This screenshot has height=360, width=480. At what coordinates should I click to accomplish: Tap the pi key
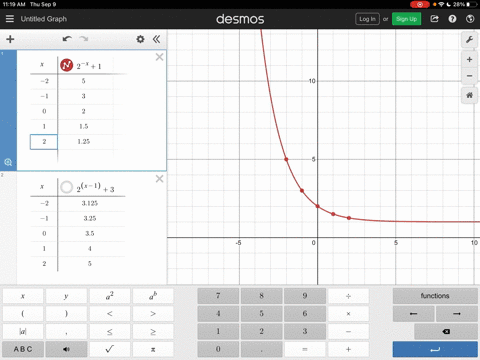[153, 349]
